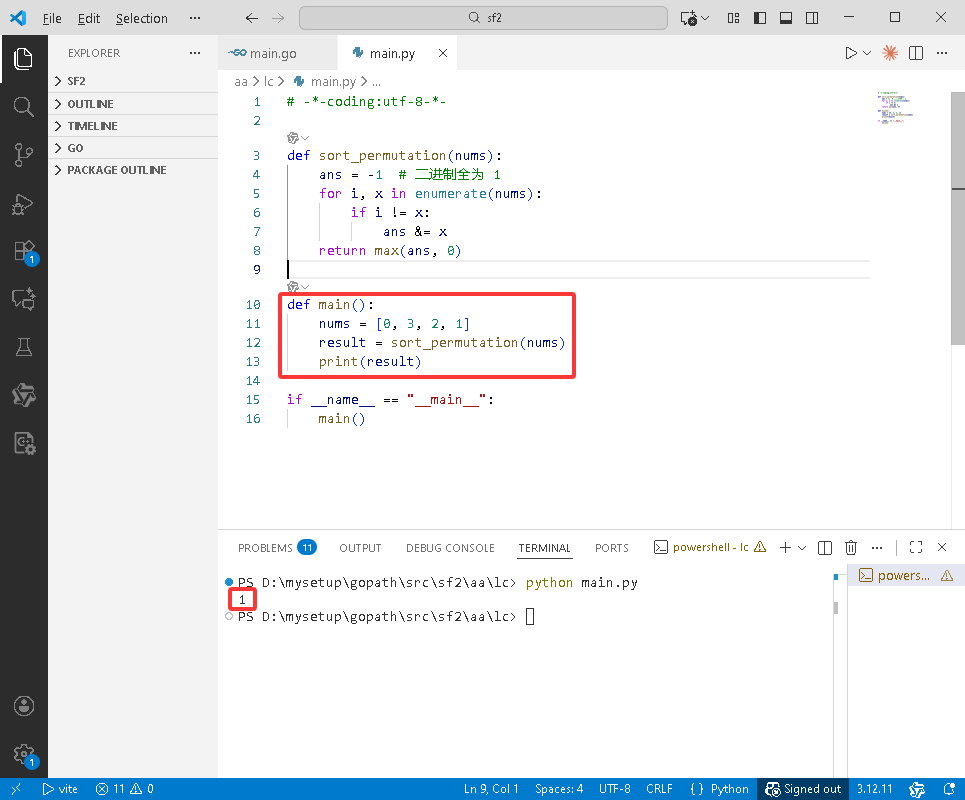Expand the SF2 folder section
Image resolution: width=965 pixels, height=800 pixels.
click(133, 81)
